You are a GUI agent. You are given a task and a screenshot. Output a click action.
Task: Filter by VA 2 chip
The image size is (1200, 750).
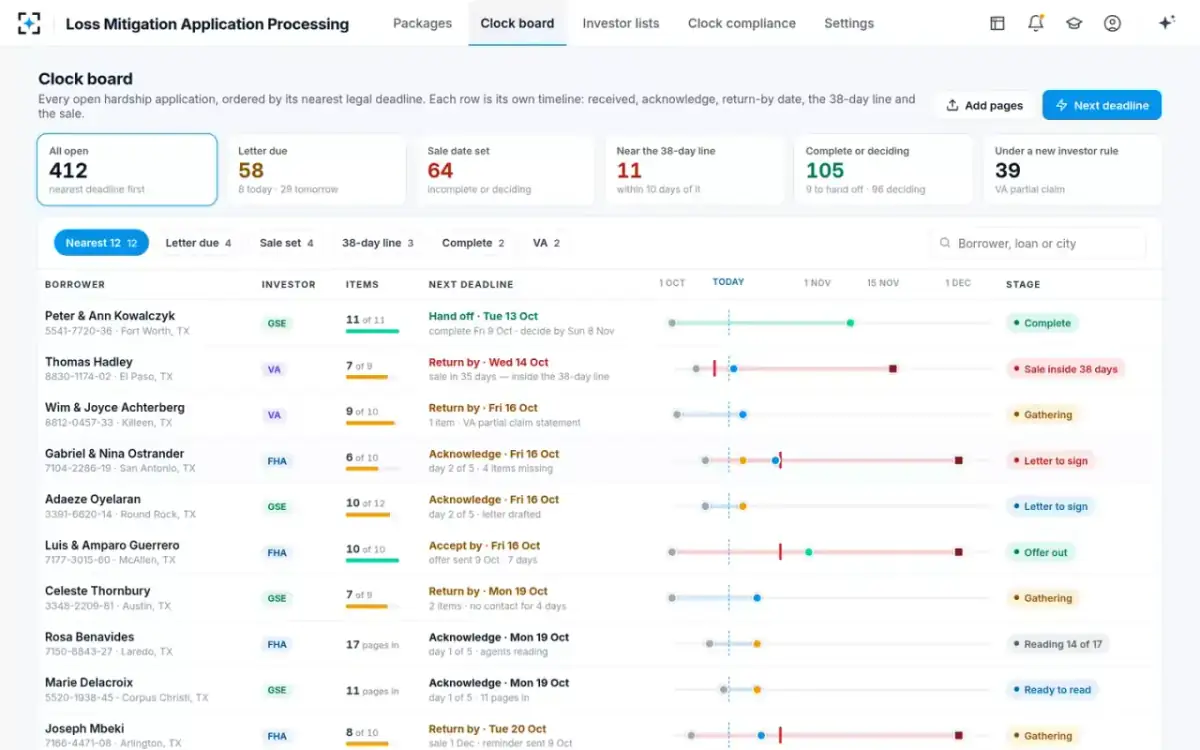tap(546, 243)
